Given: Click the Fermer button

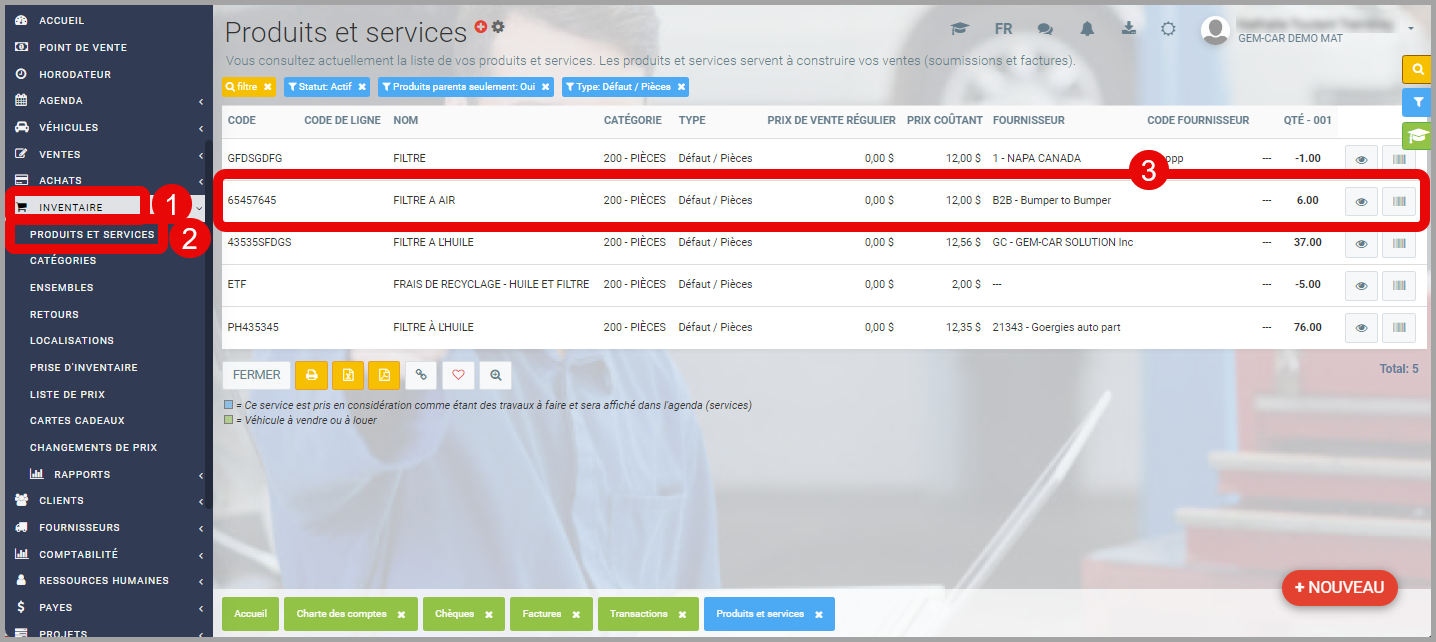Looking at the screenshot, I should (257, 375).
